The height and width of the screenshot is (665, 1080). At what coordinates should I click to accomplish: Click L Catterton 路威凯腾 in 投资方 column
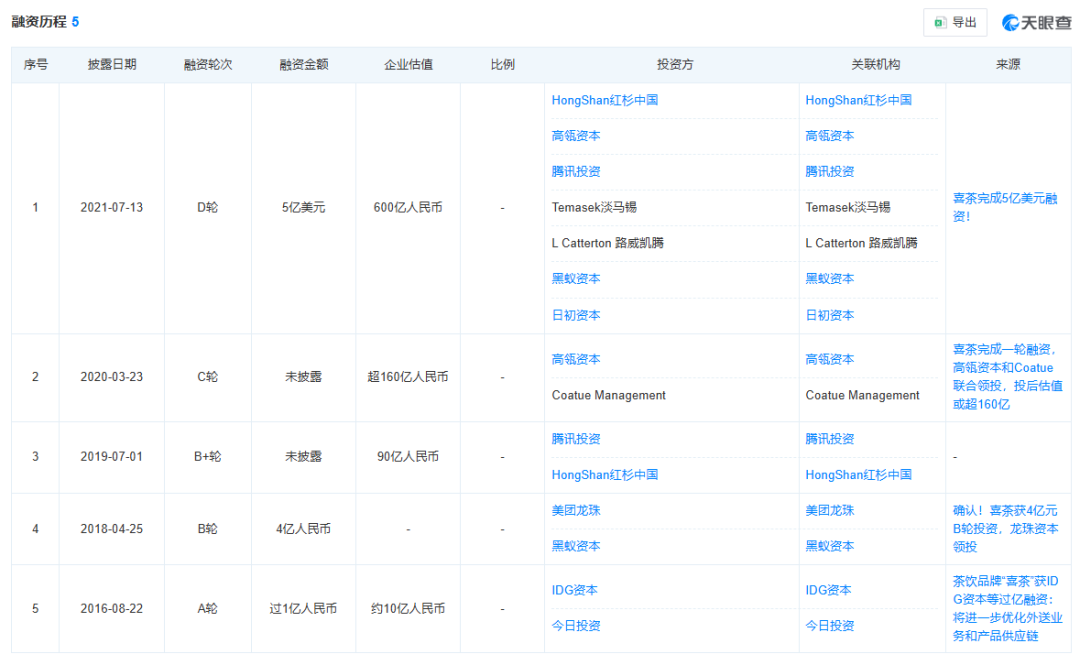point(608,243)
